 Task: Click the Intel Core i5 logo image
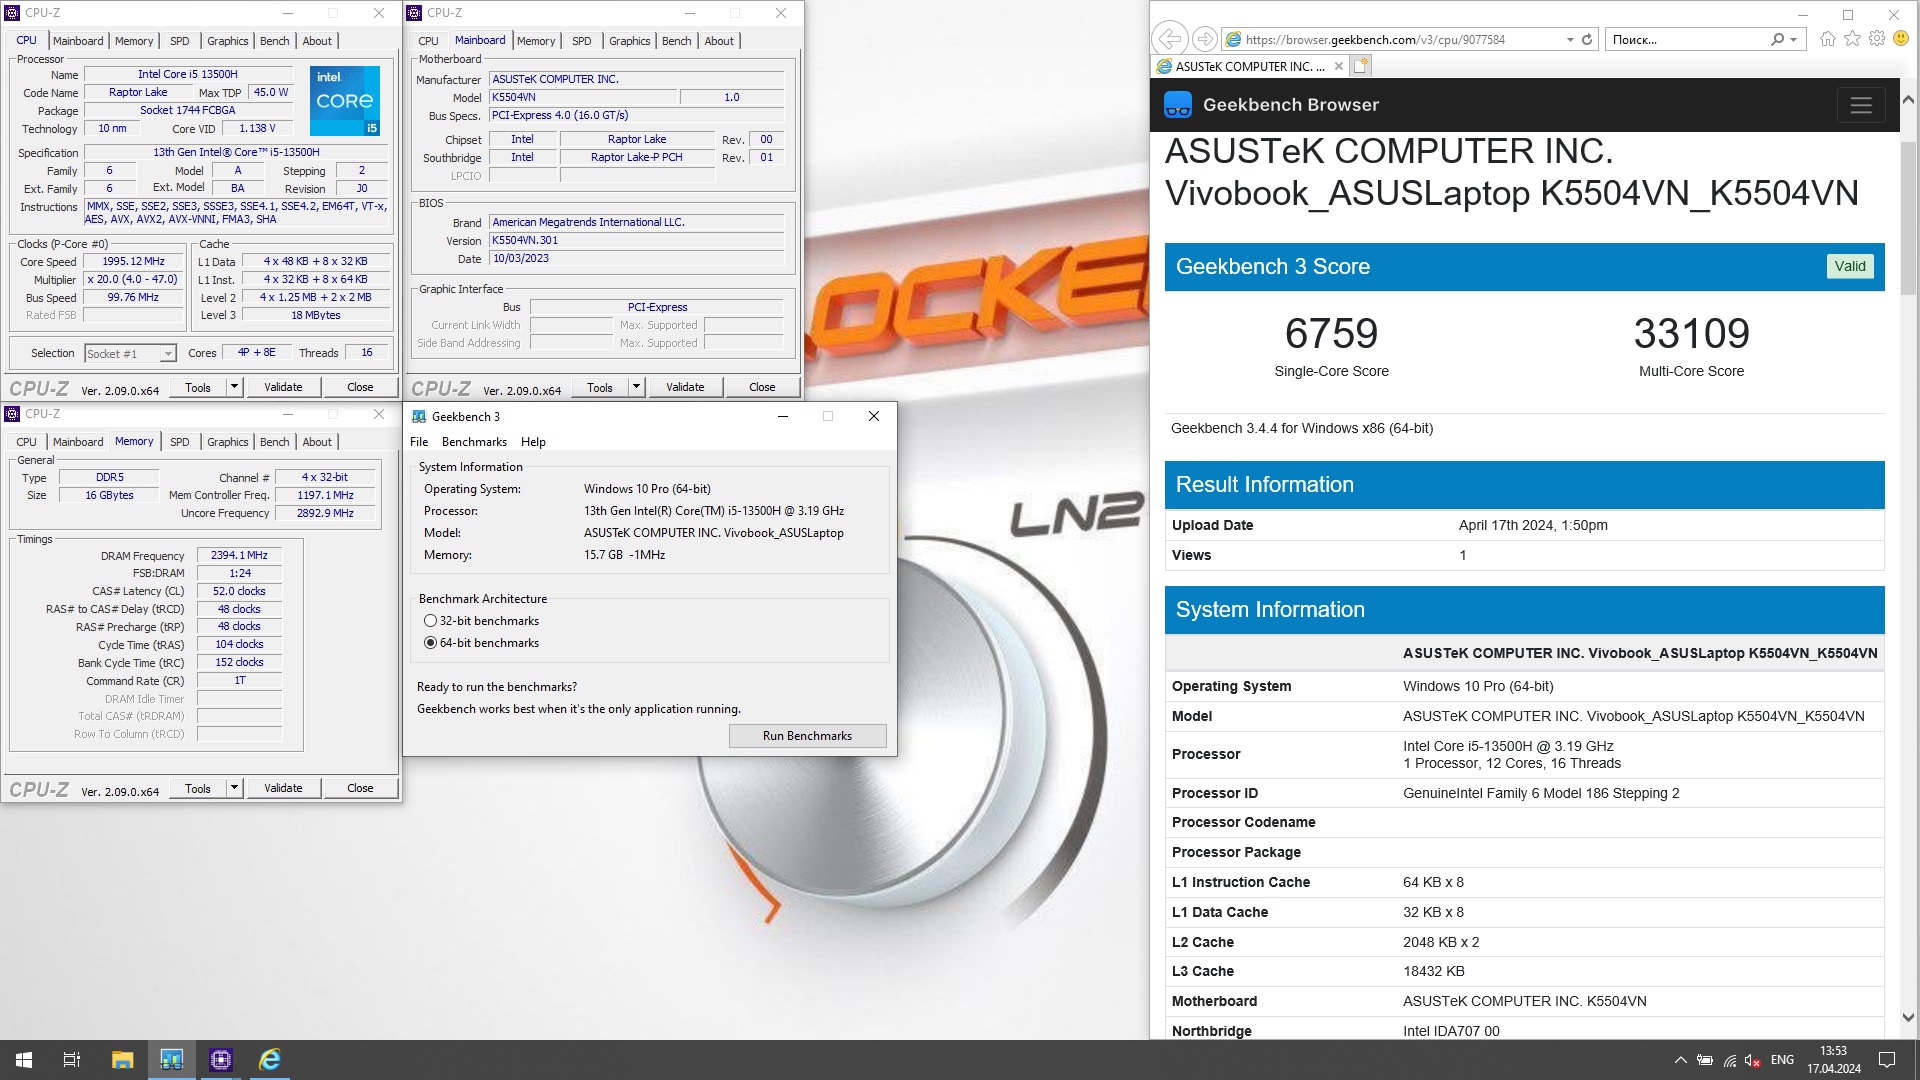point(345,100)
